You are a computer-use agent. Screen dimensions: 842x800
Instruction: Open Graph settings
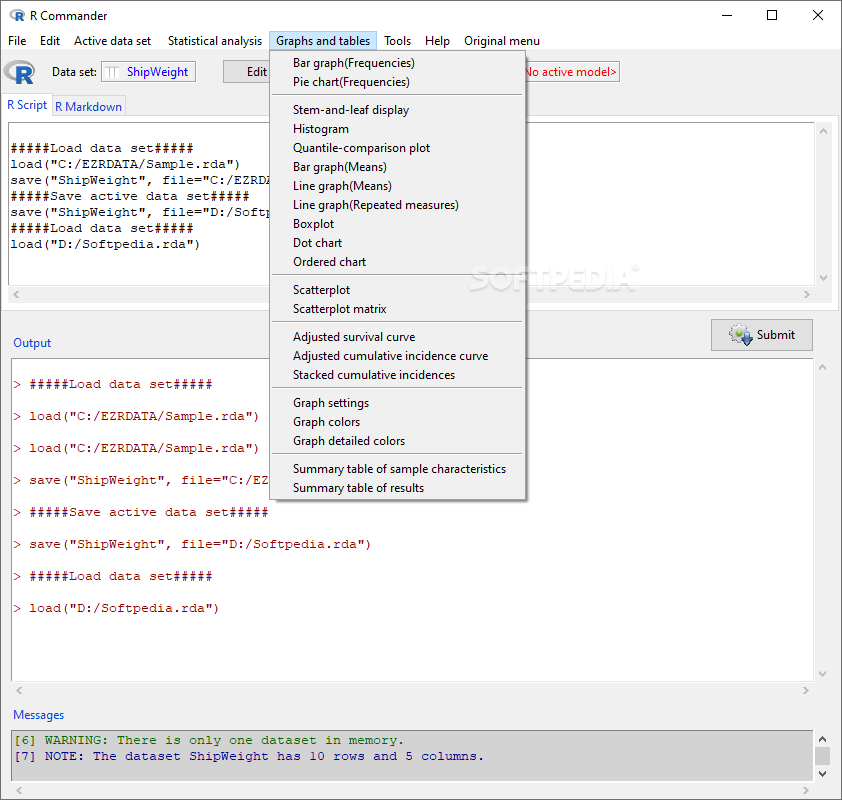(x=397, y=403)
